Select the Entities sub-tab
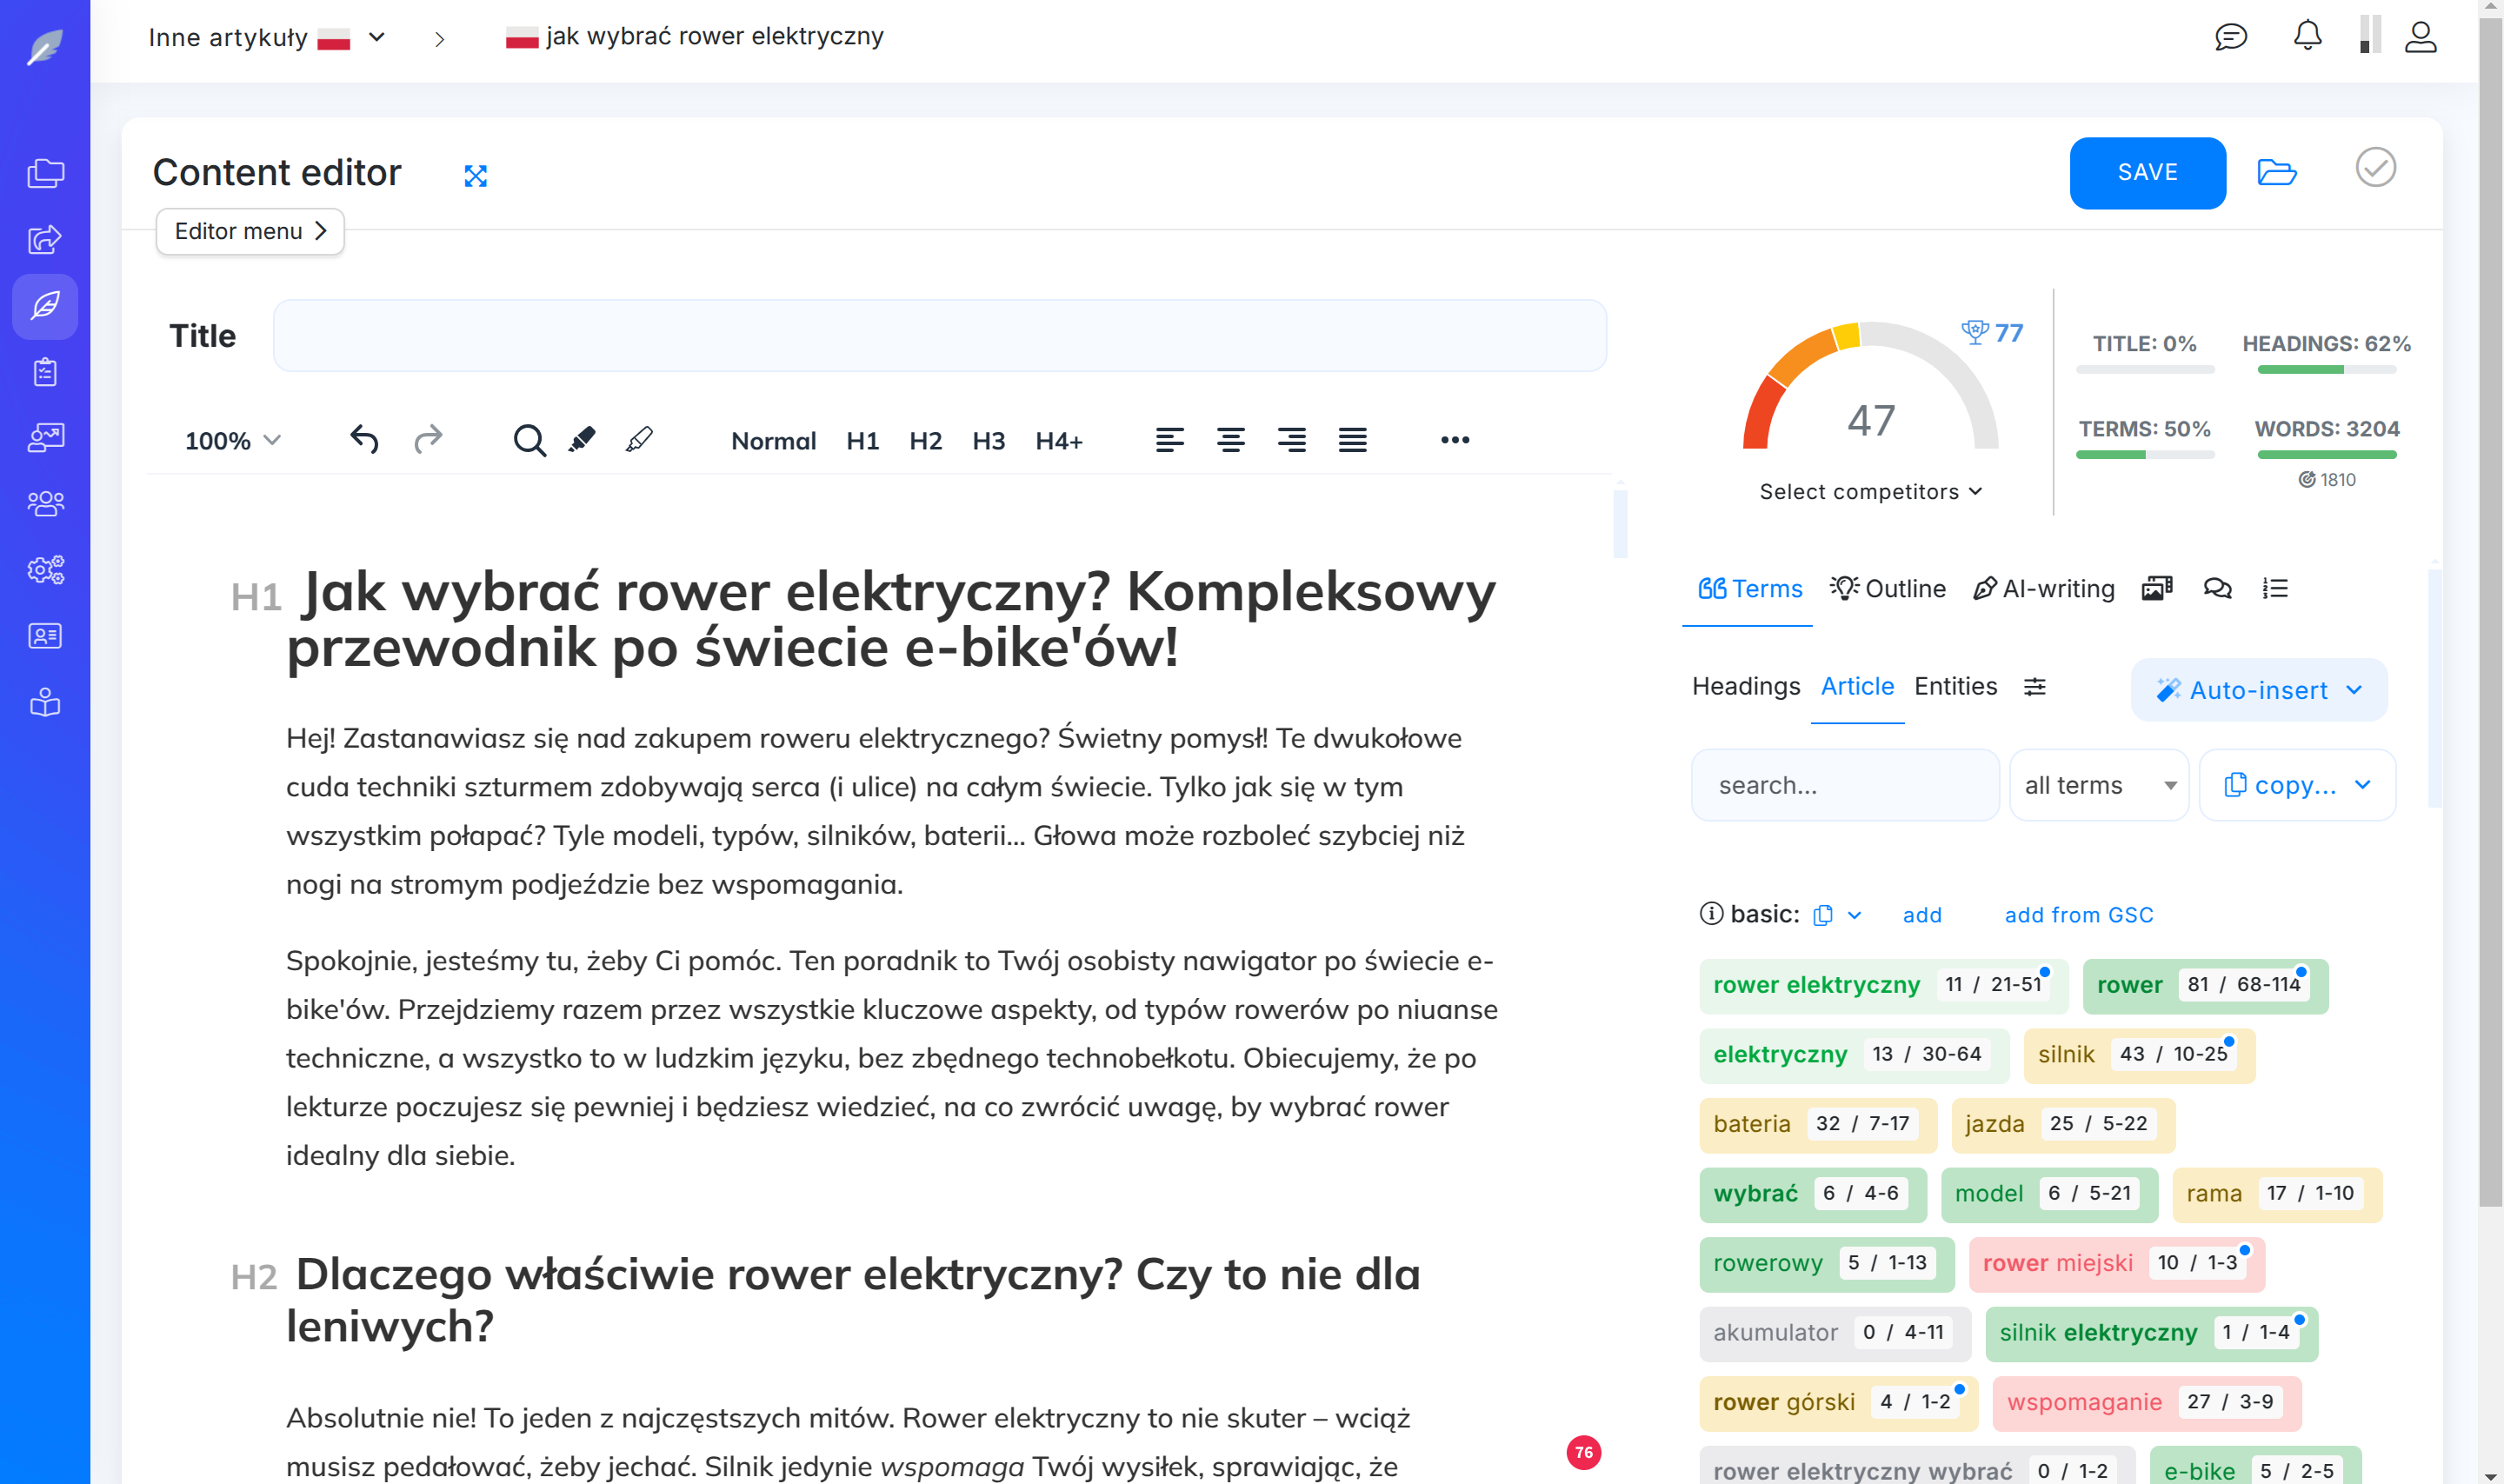 pos(1955,687)
